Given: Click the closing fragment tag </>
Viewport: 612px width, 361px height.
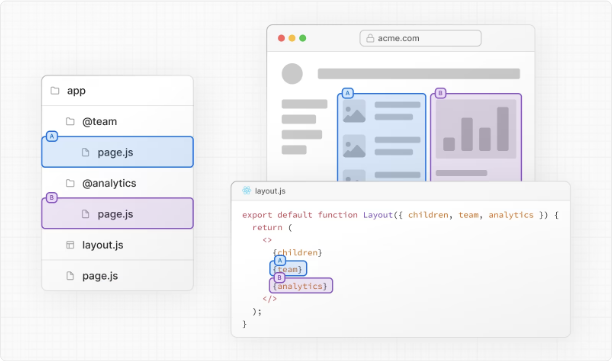Looking at the screenshot, I should click(x=270, y=299).
